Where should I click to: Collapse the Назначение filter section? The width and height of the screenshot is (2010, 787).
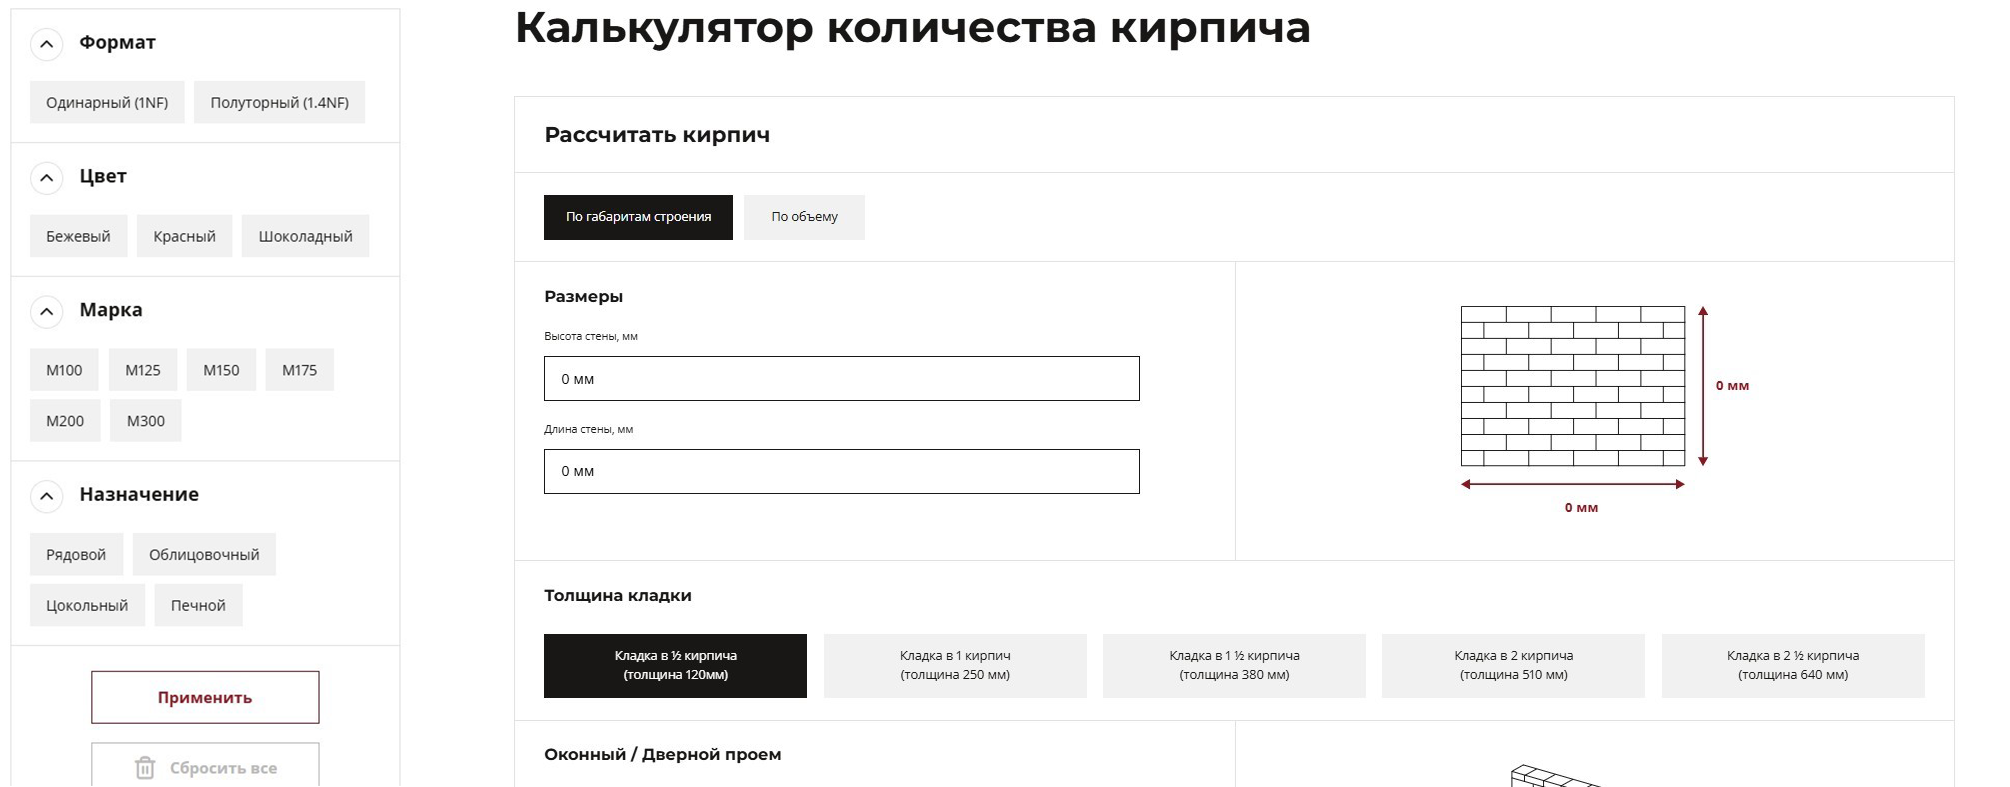click(47, 496)
